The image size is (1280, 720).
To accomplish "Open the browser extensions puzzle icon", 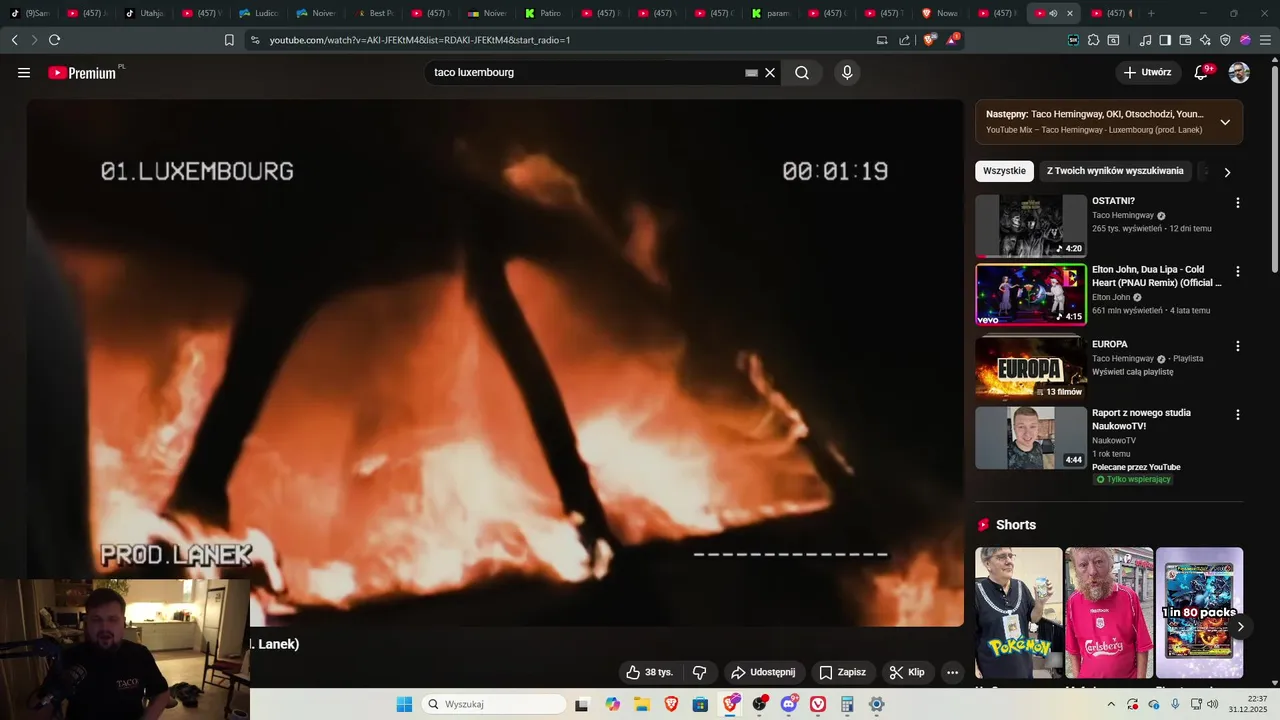I will click(x=1093, y=40).
